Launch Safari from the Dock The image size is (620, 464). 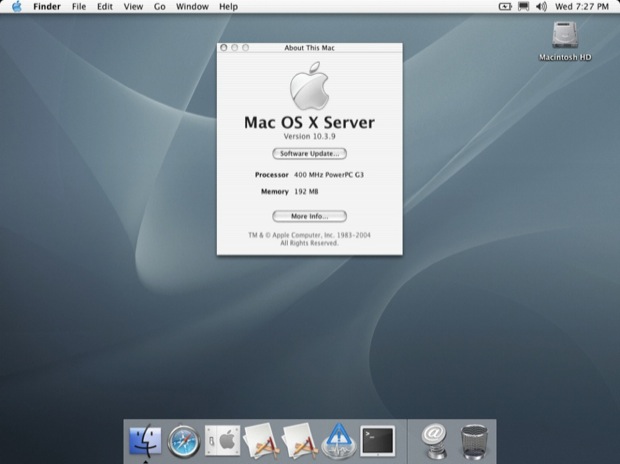tap(184, 441)
